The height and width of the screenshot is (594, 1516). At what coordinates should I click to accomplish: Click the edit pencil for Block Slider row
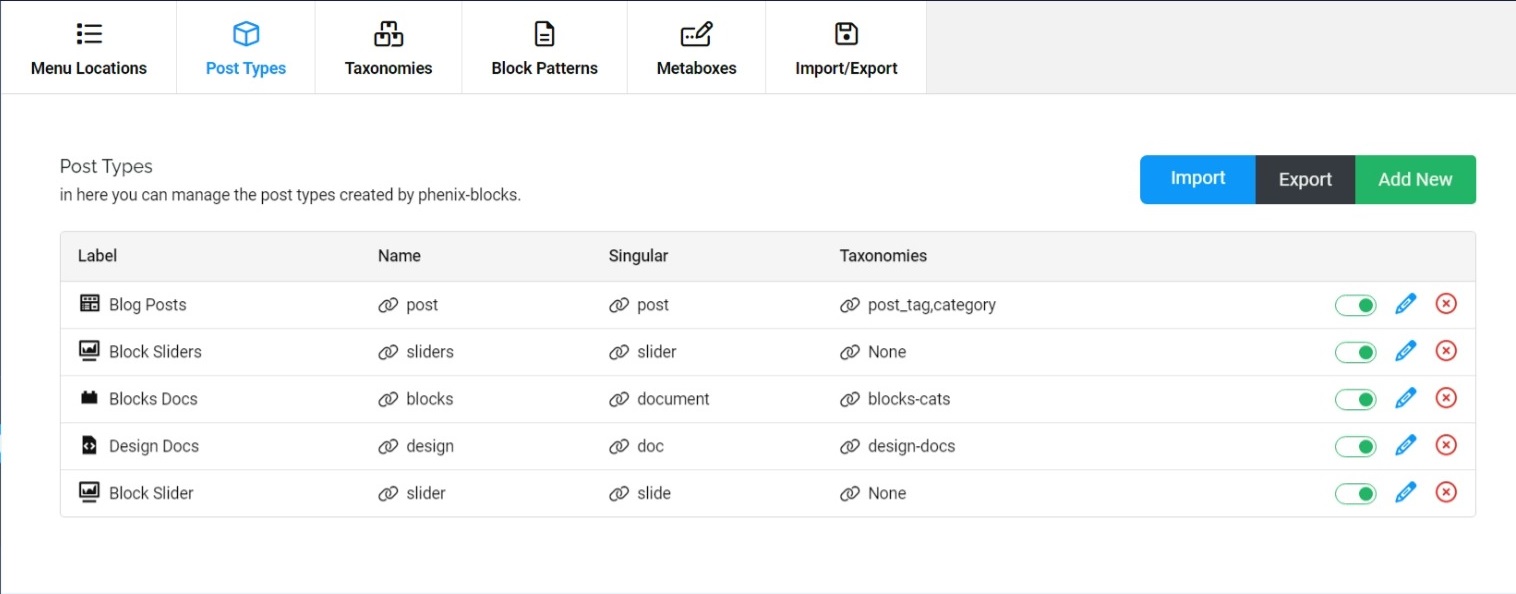1406,491
